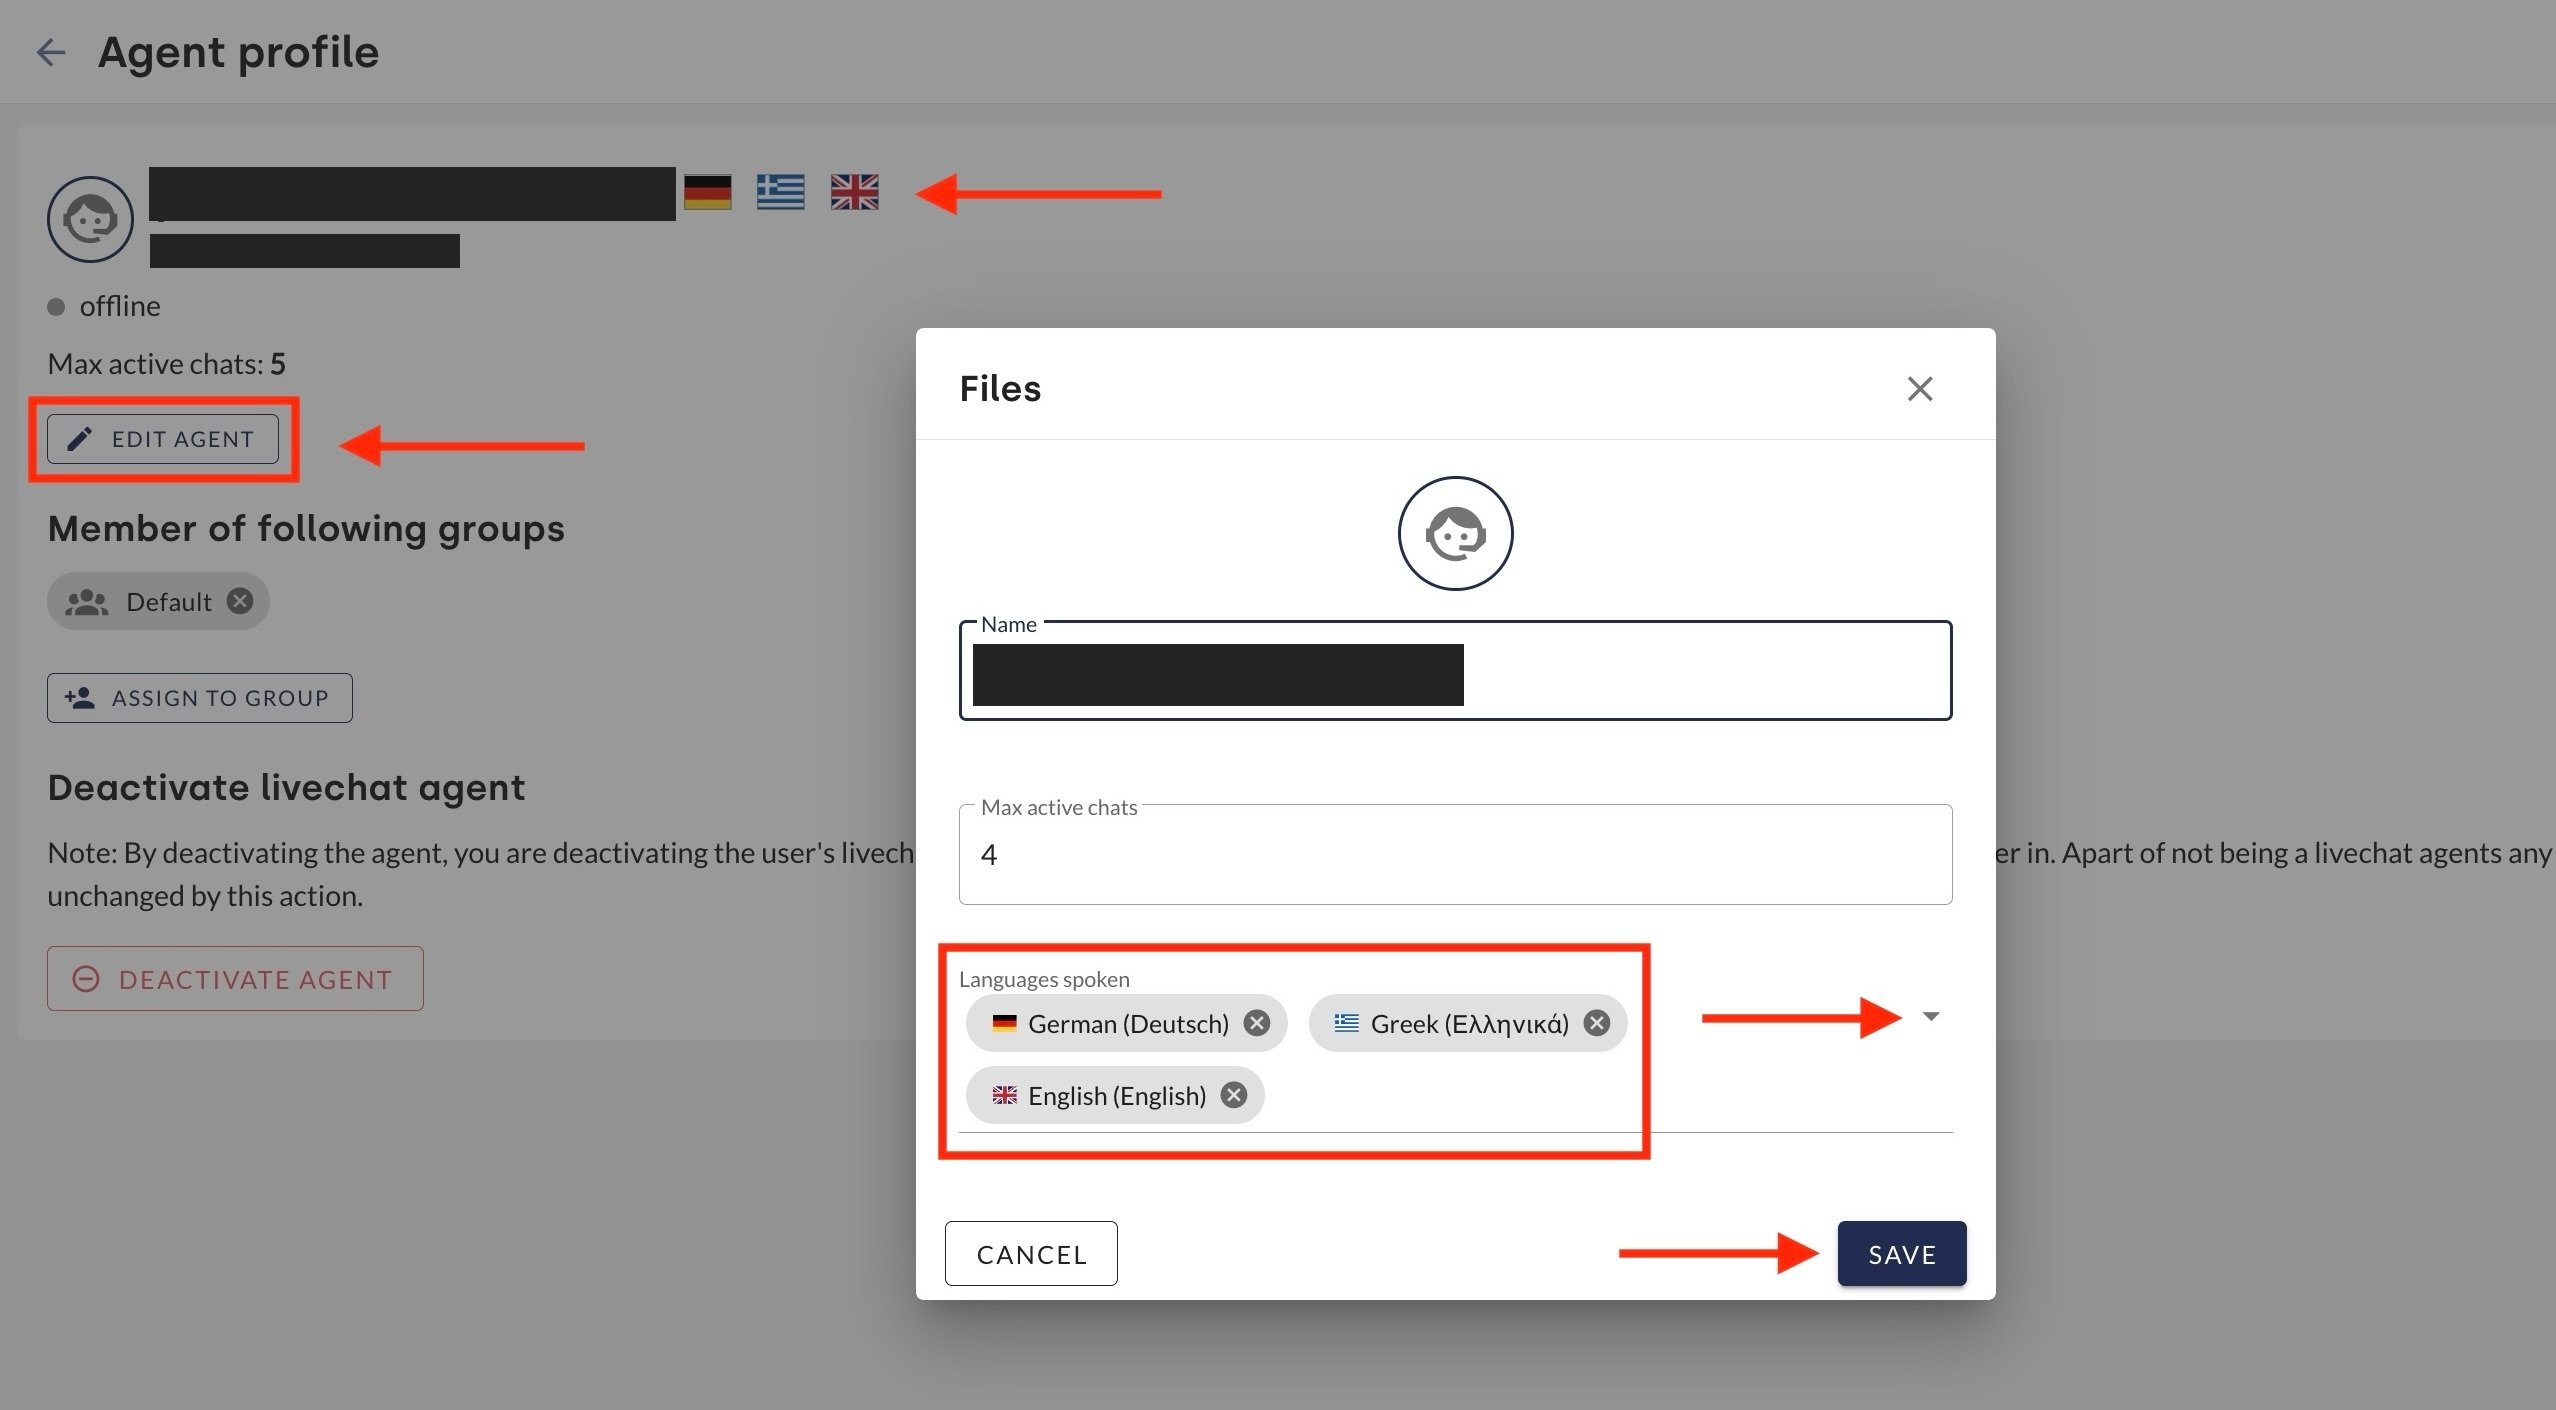Click the Greek flag next to agent name
Image resolution: width=2556 pixels, height=1410 pixels.
[780, 192]
